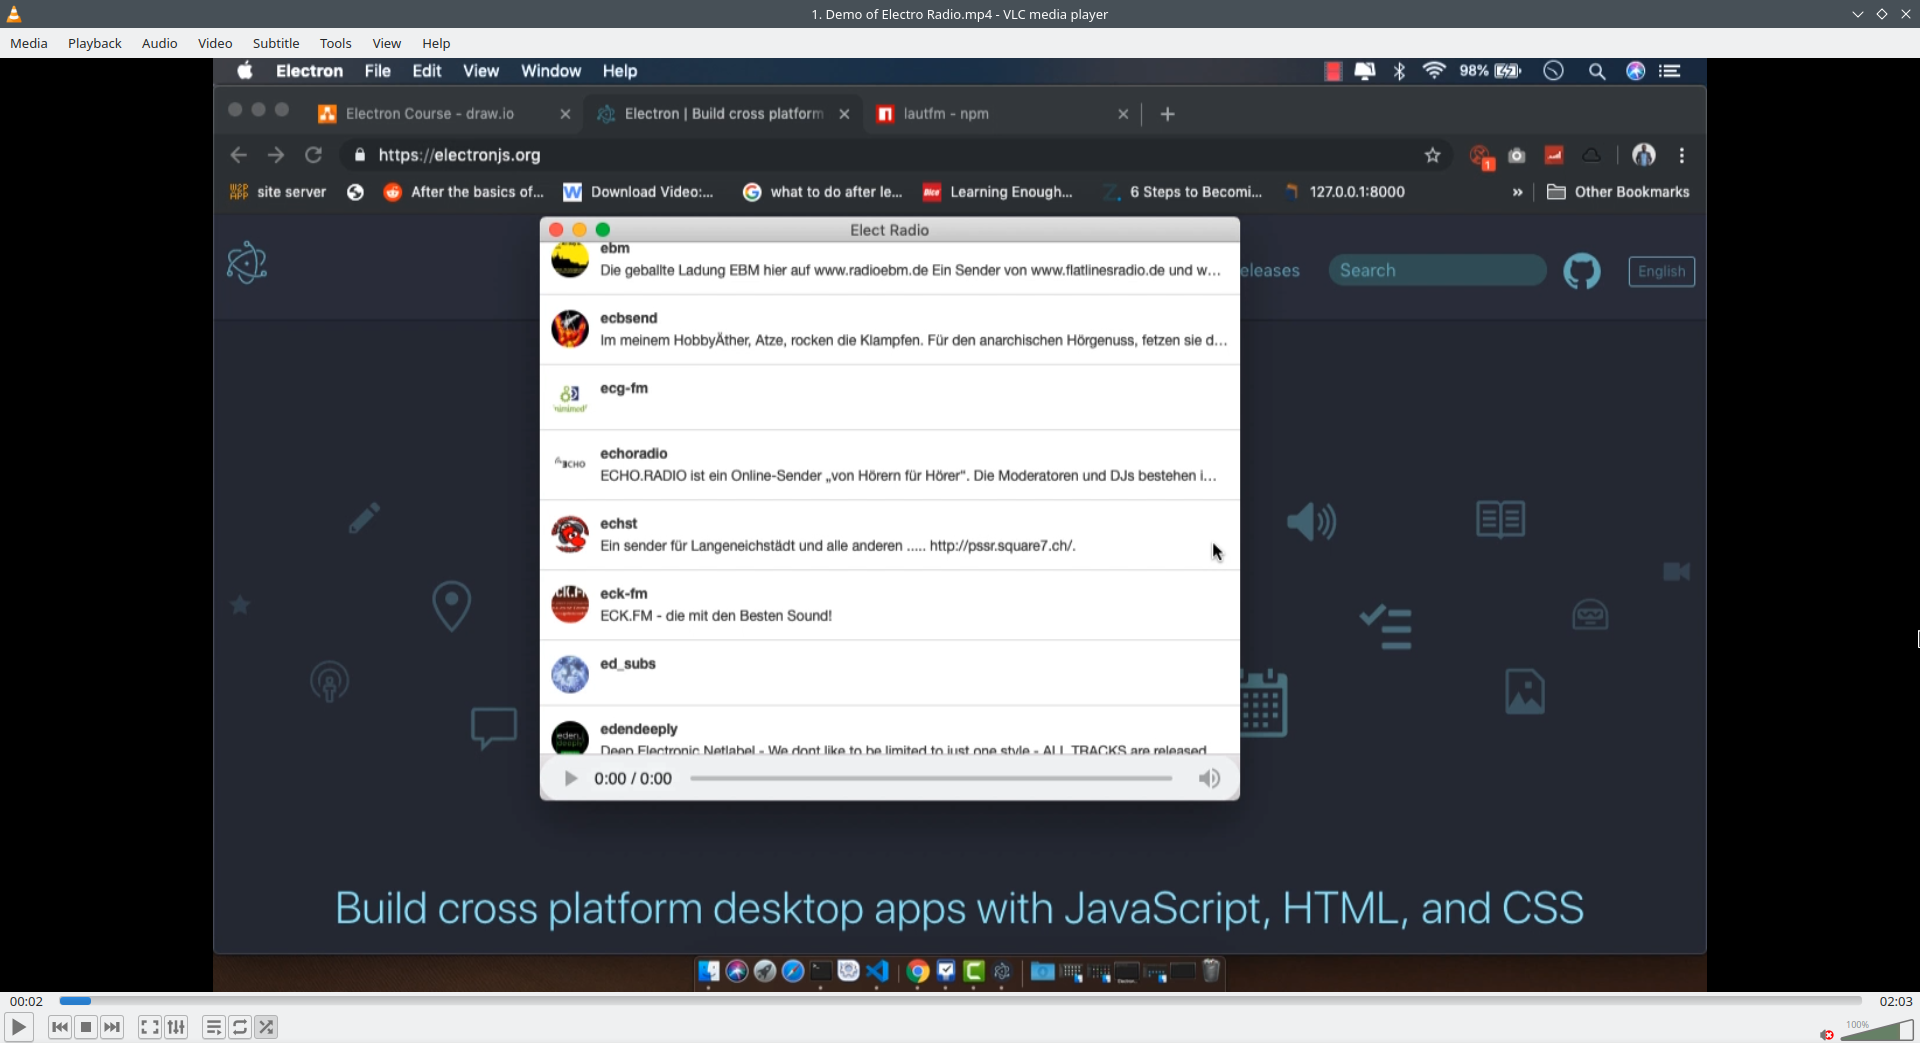Click the Chrome forward arrow
The height and width of the screenshot is (1043, 1920).
[276, 155]
